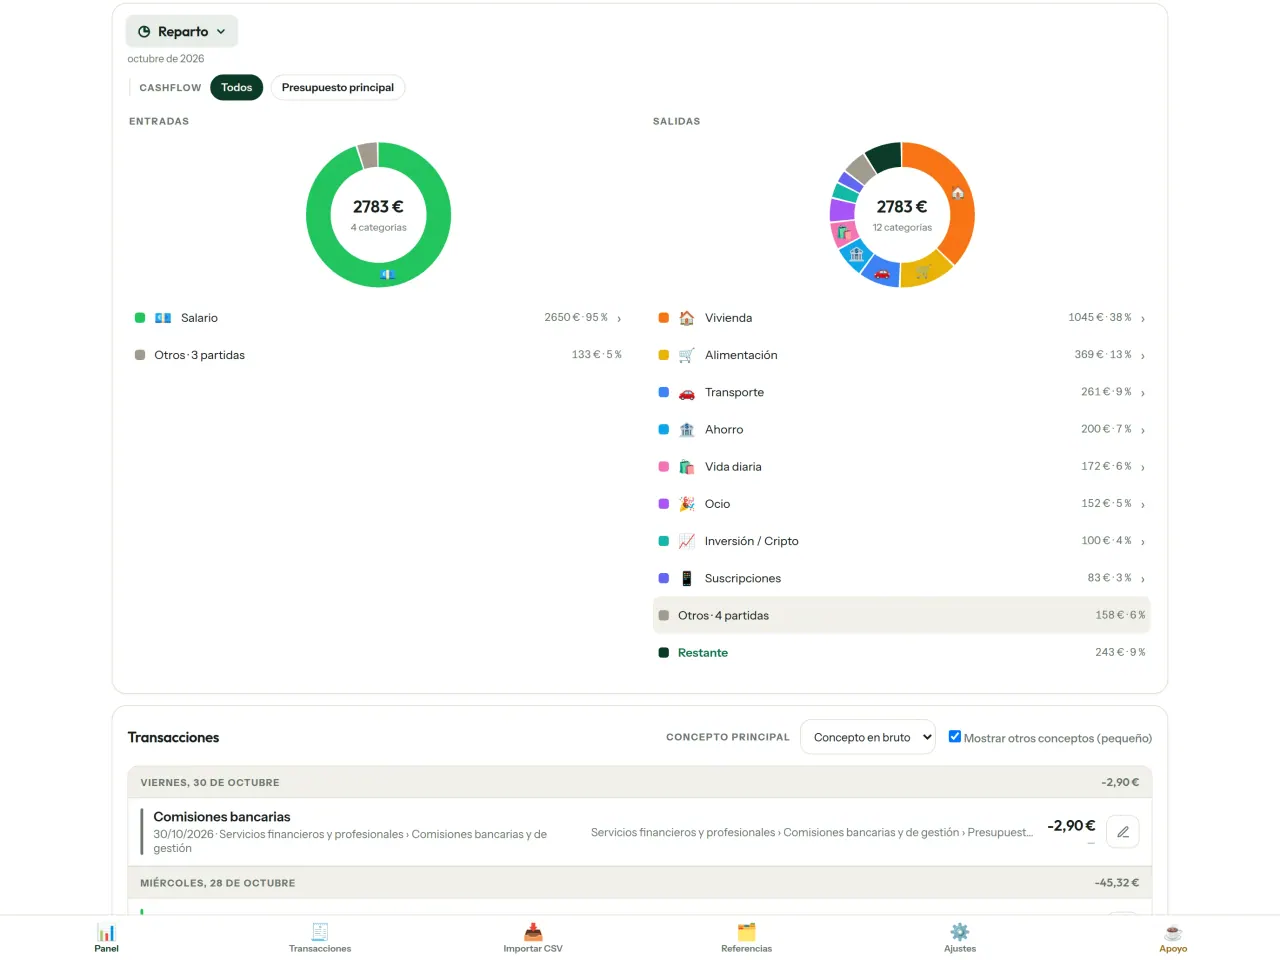Click the Suscripciones phone icon
The height and width of the screenshot is (960, 1280).
point(687,578)
